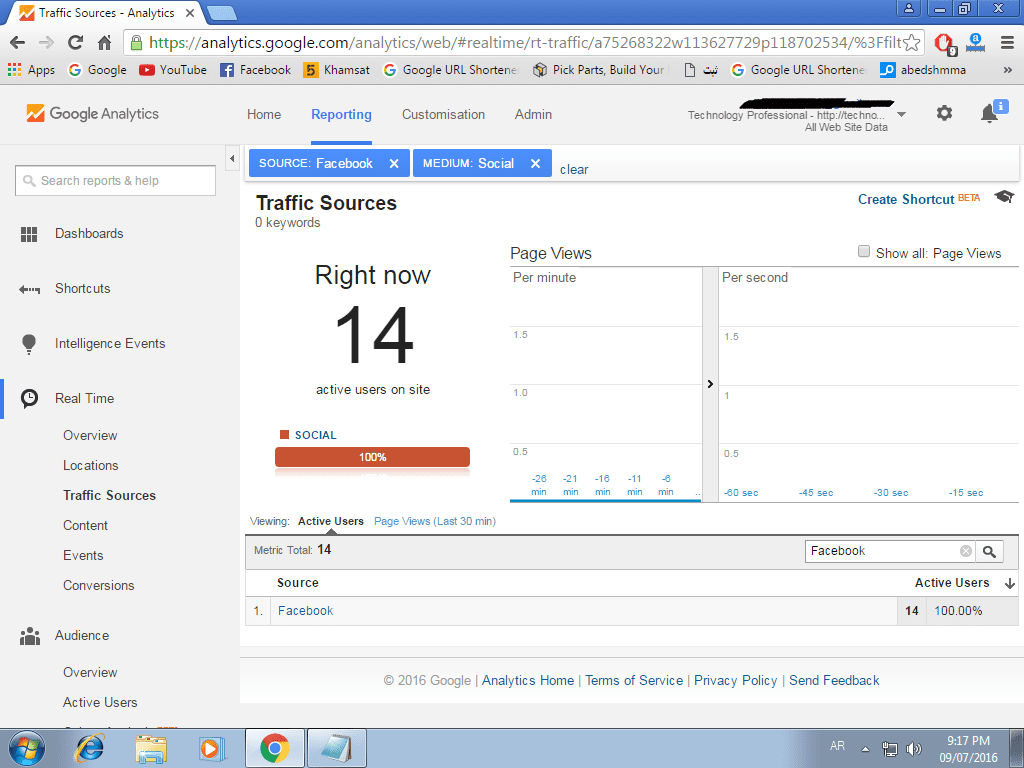1024x768 pixels.
Task: Open the Intelligence Events section
Action: 110,344
